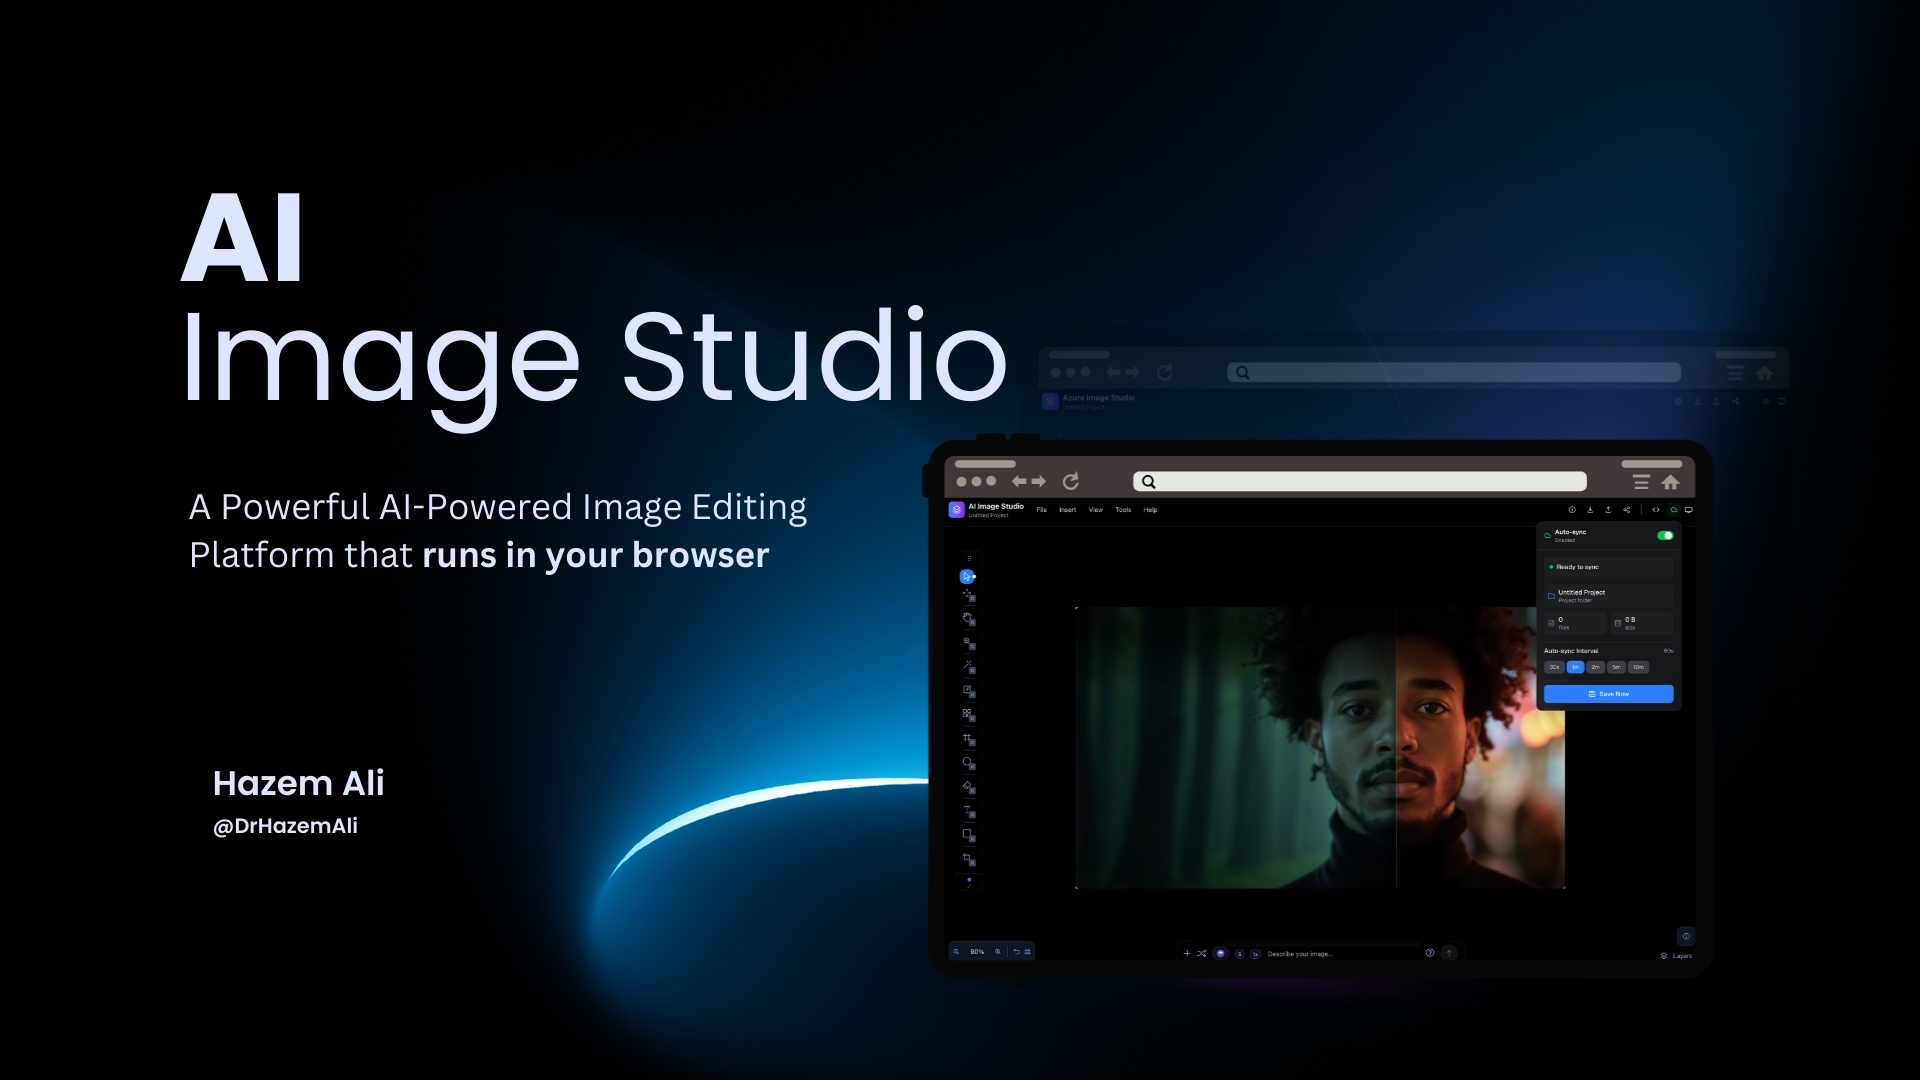Viewport: 1920px width, 1080px height.
Task: Select the edit pencil-square tool
Action: click(x=968, y=691)
